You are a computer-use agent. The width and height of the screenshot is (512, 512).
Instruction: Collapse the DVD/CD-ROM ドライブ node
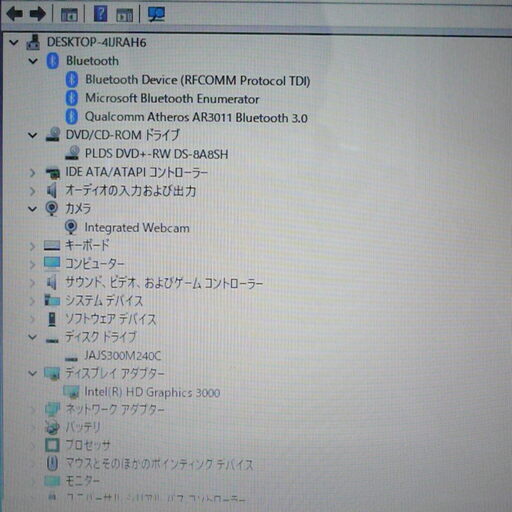pos(32,135)
